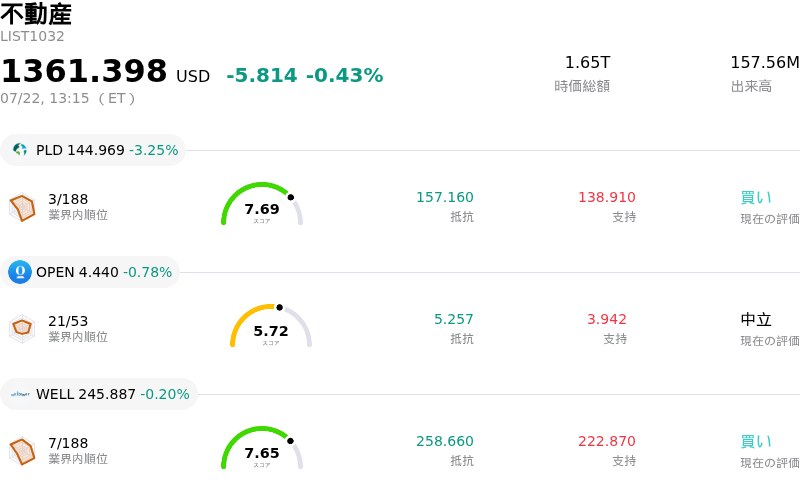Open the OPEN 4.440 ticker pill
Screen dimensions: 800x488
[90, 272]
